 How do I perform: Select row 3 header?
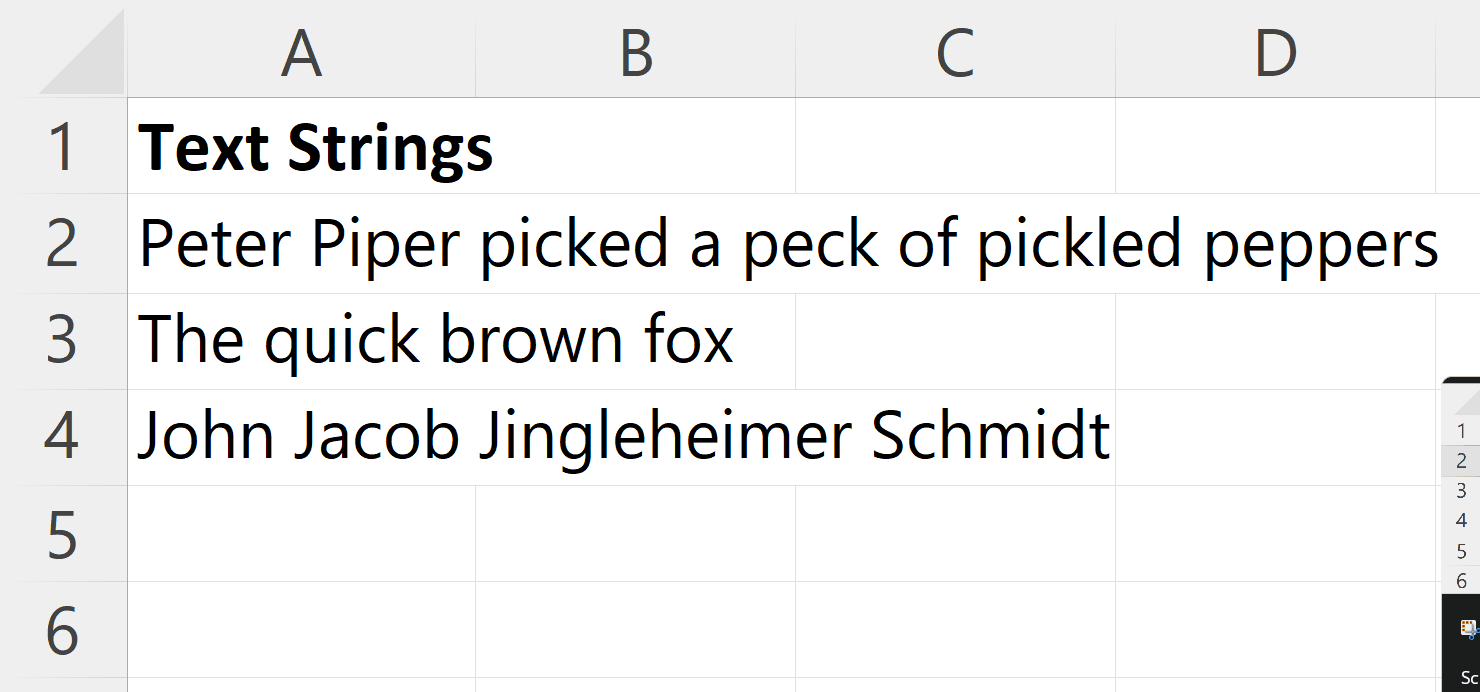(x=63, y=341)
